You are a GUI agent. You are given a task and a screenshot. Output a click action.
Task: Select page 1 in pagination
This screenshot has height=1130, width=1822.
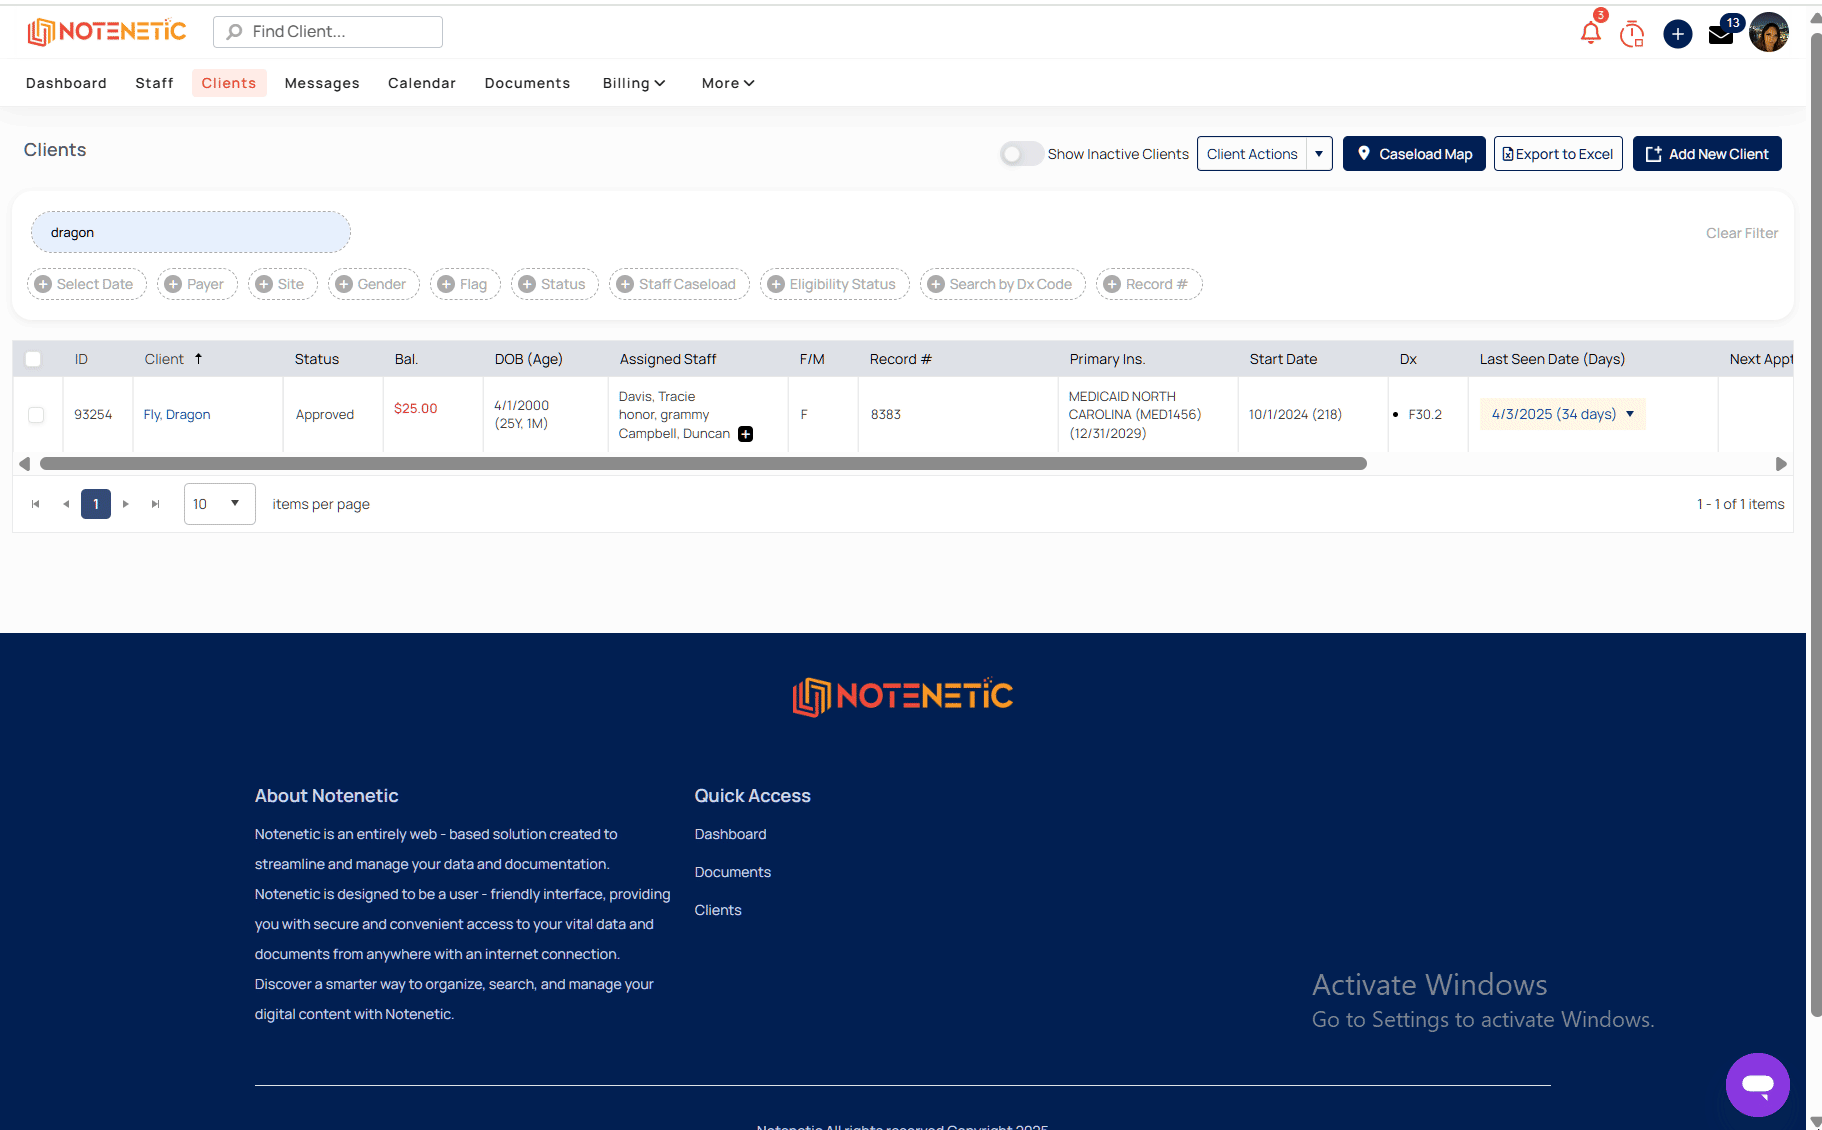(x=96, y=504)
